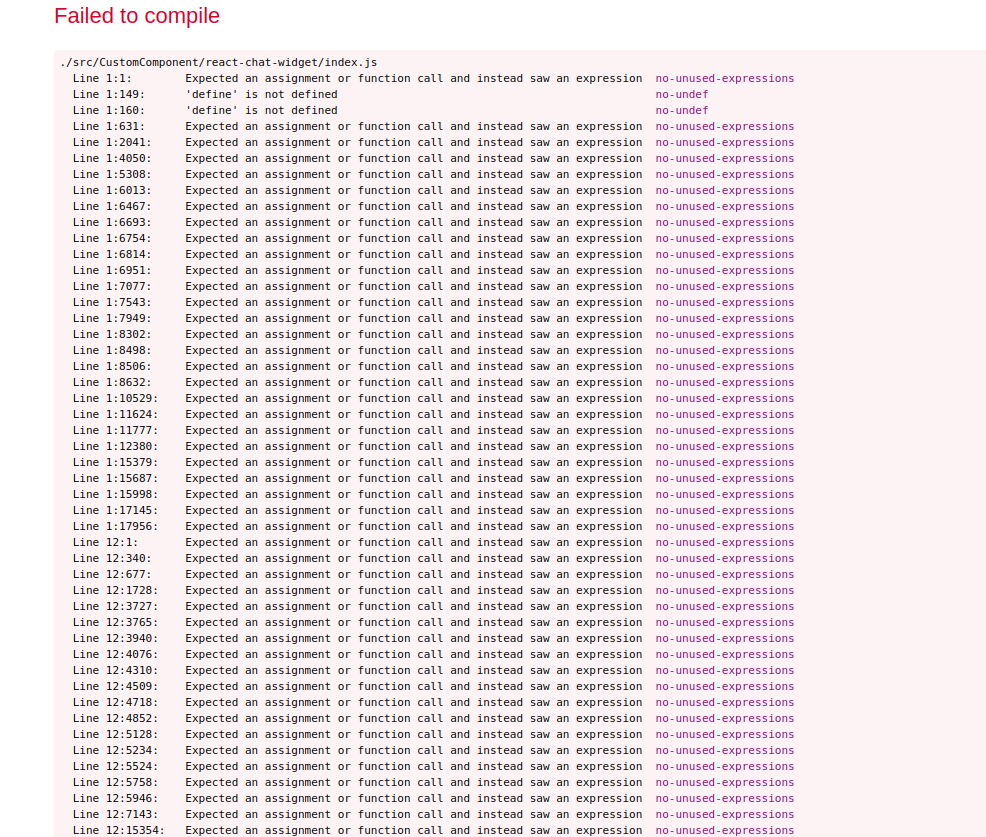Viewport: 986px width, 837px height.
Task: Click the "Line 1:10529:" label
Action: pyautogui.click(x=116, y=399)
